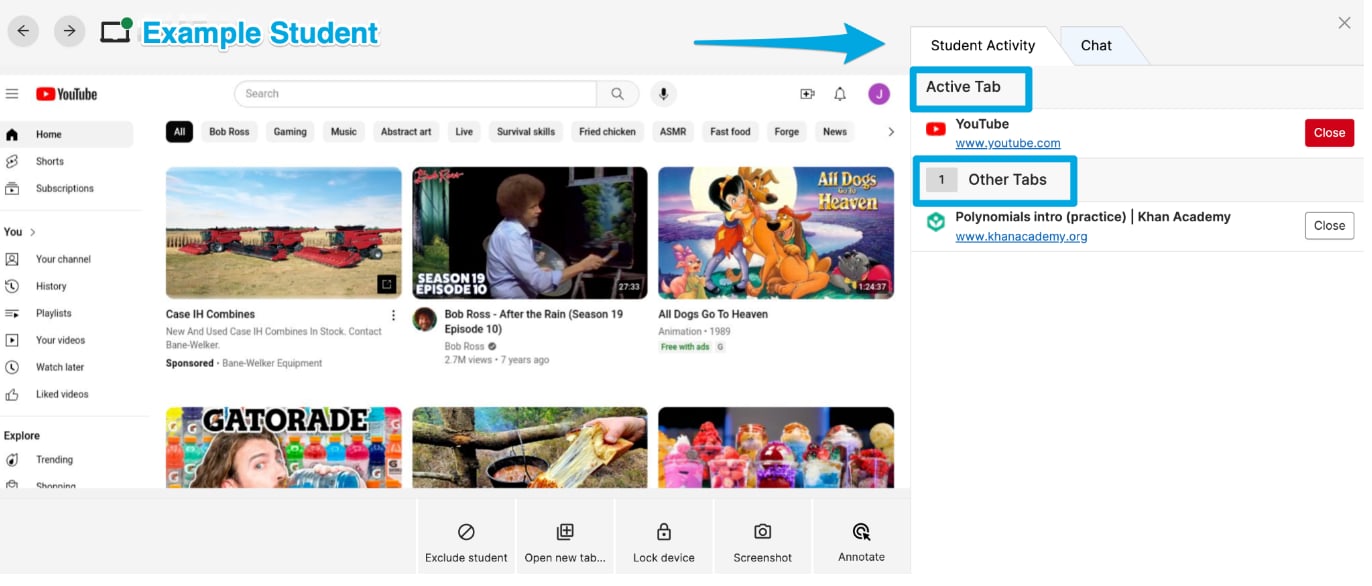Open the purple J account avatar
The width and height of the screenshot is (1372, 586).
(x=879, y=94)
